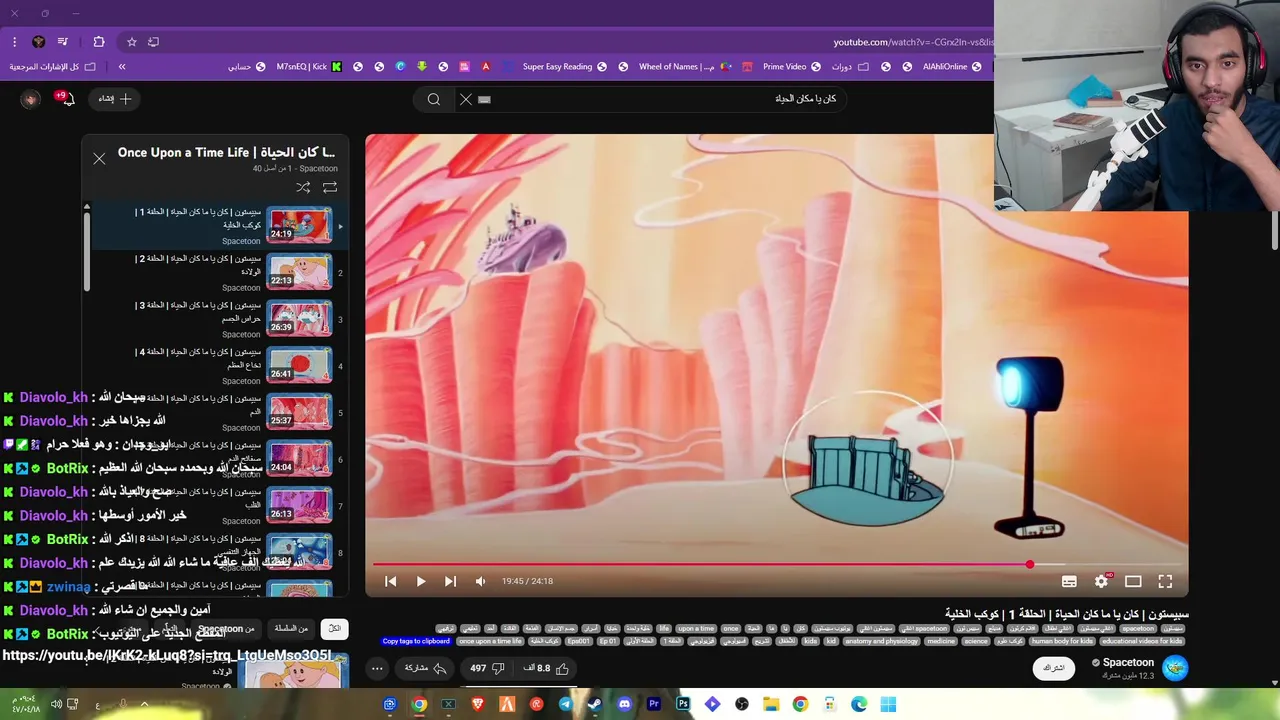Click the progress bar scrubber handle
The width and height of the screenshot is (1280, 720).
(x=1030, y=565)
